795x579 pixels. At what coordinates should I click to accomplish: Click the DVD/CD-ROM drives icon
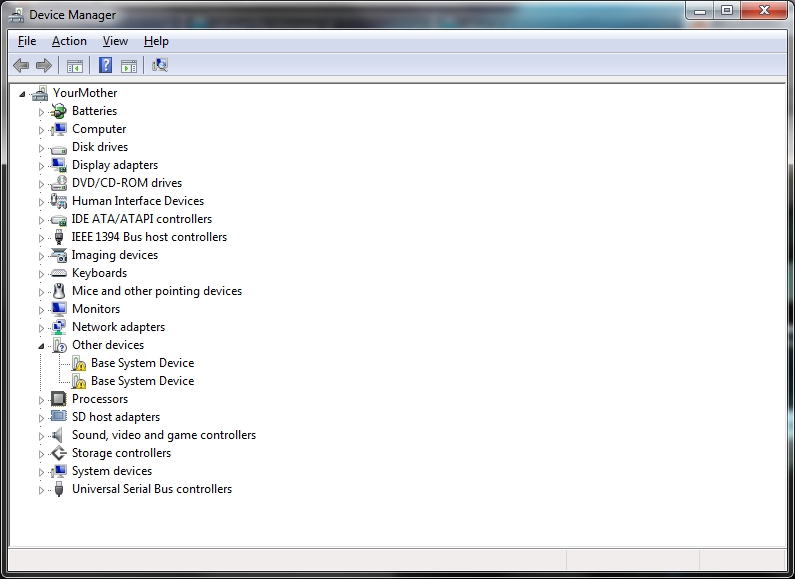(59, 183)
